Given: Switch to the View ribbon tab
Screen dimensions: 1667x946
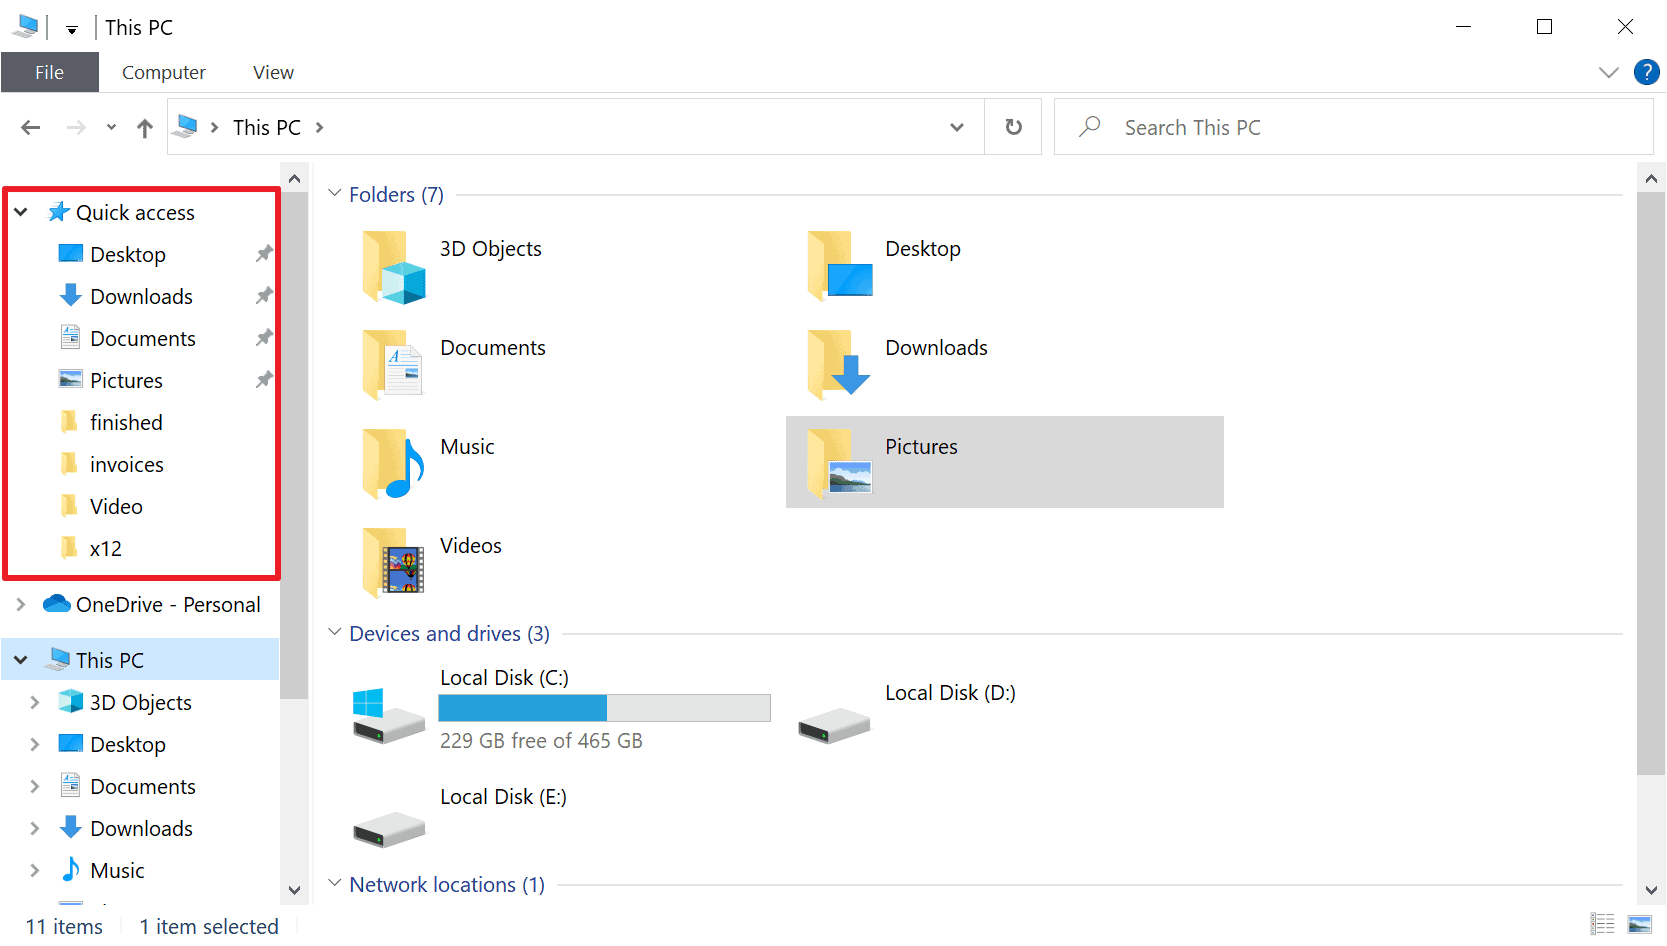Looking at the screenshot, I should click(x=272, y=71).
